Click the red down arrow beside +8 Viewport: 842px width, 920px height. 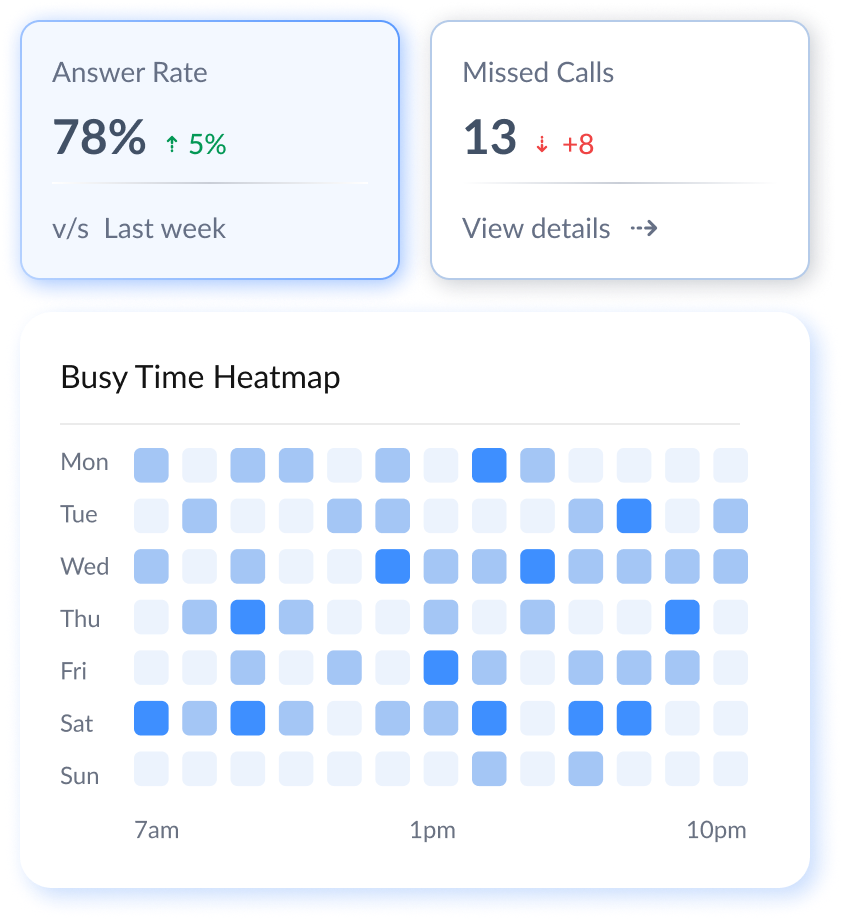coord(542,145)
